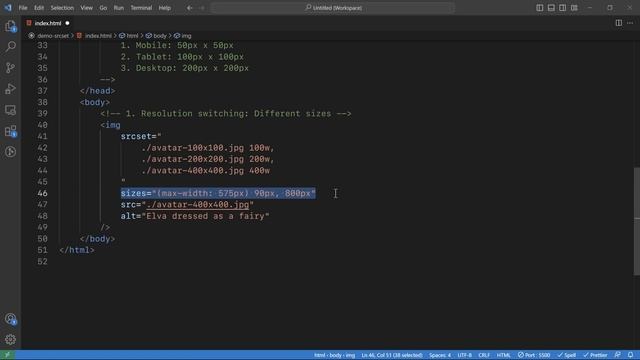Toggle the primary side bar layout icon

(540, 8)
